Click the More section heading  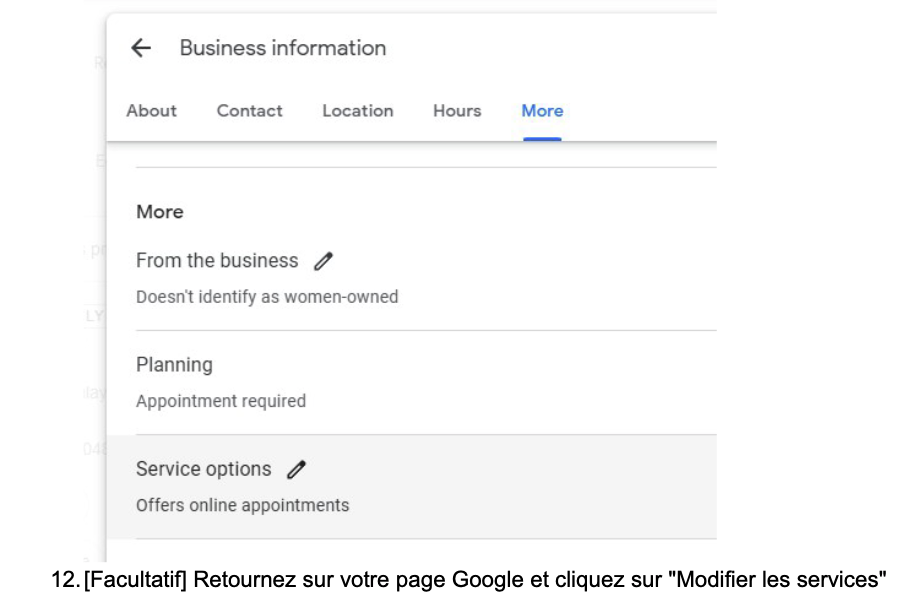tap(160, 212)
